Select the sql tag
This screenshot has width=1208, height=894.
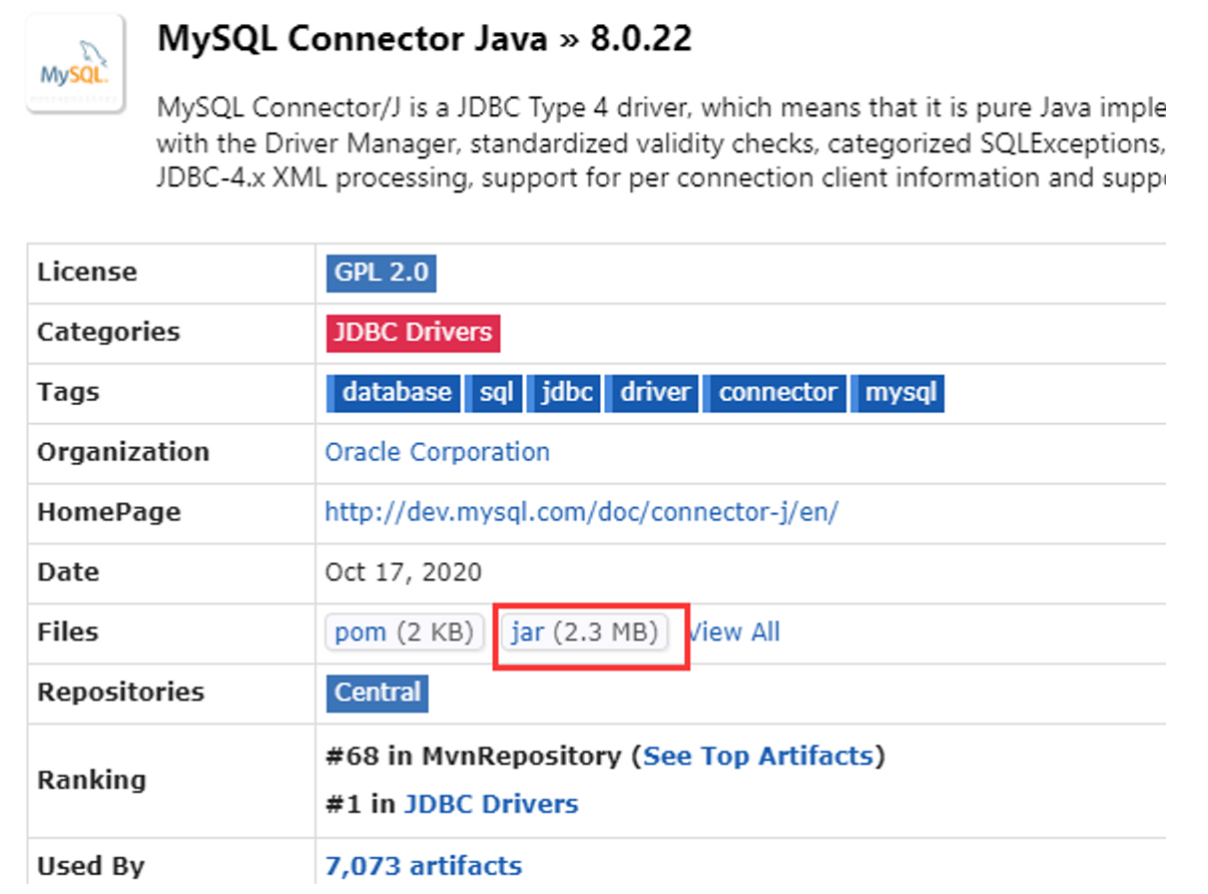click(494, 392)
